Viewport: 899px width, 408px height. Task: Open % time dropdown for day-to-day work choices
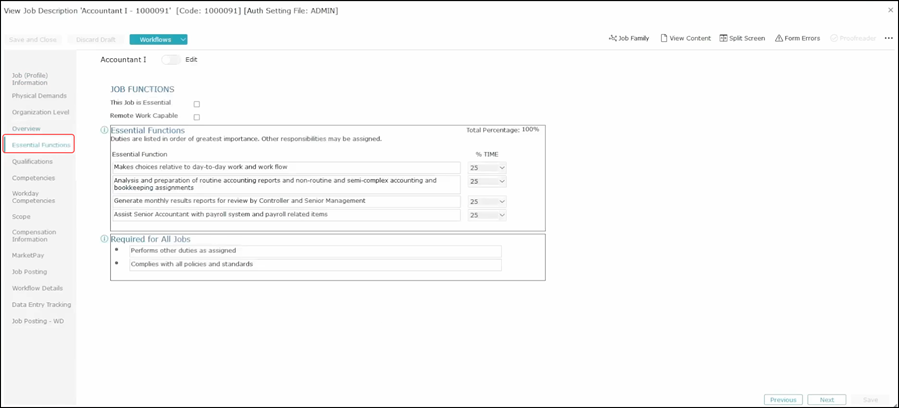click(487, 167)
